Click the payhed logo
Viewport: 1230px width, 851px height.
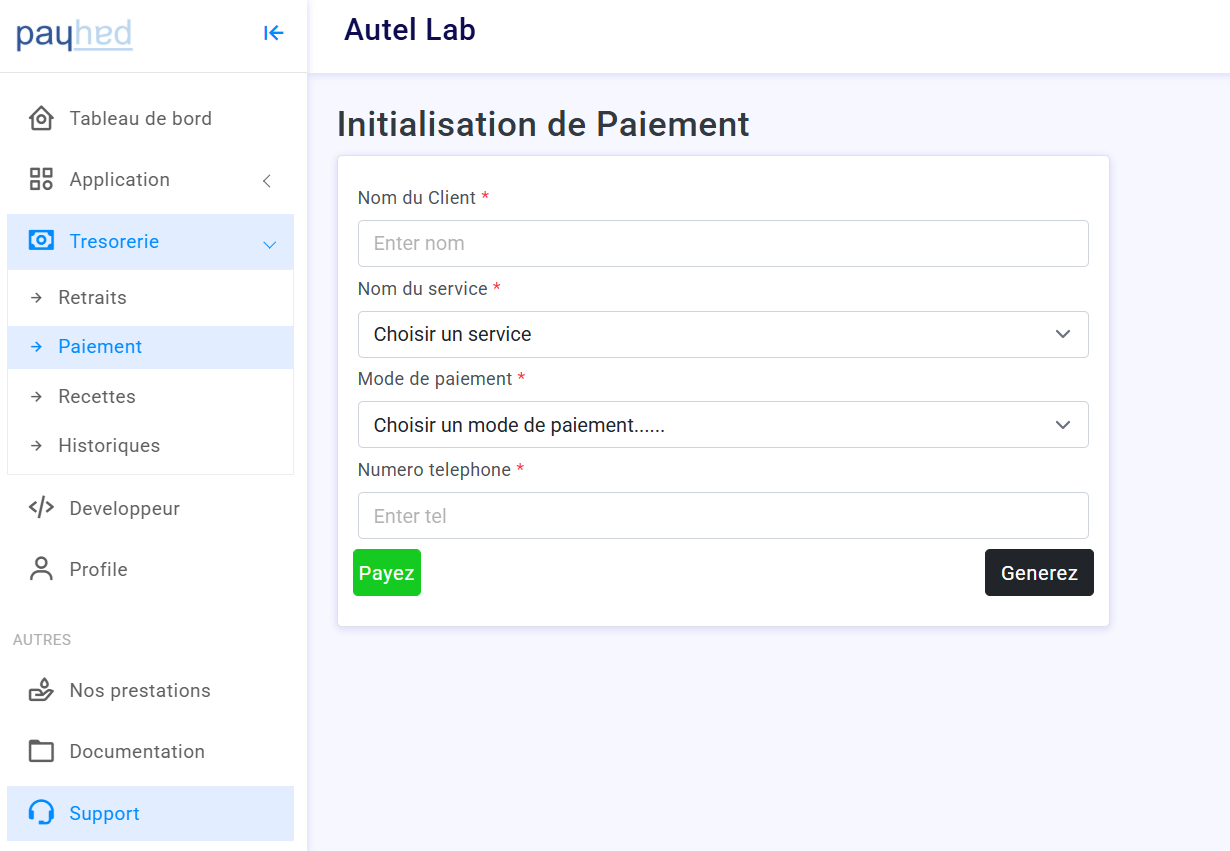74,33
